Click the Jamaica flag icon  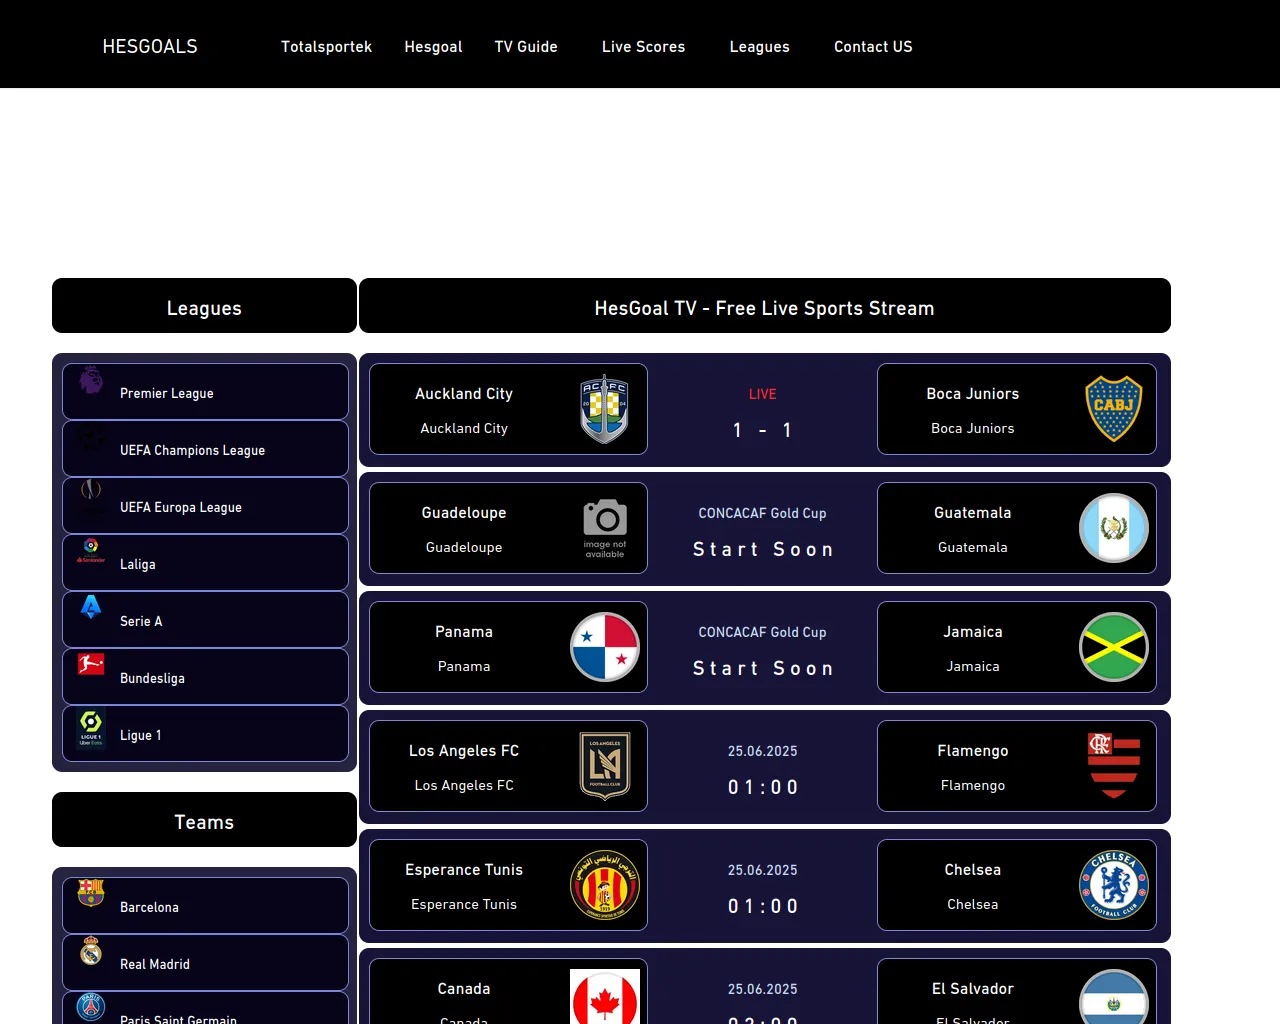pyautogui.click(x=1113, y=647)
